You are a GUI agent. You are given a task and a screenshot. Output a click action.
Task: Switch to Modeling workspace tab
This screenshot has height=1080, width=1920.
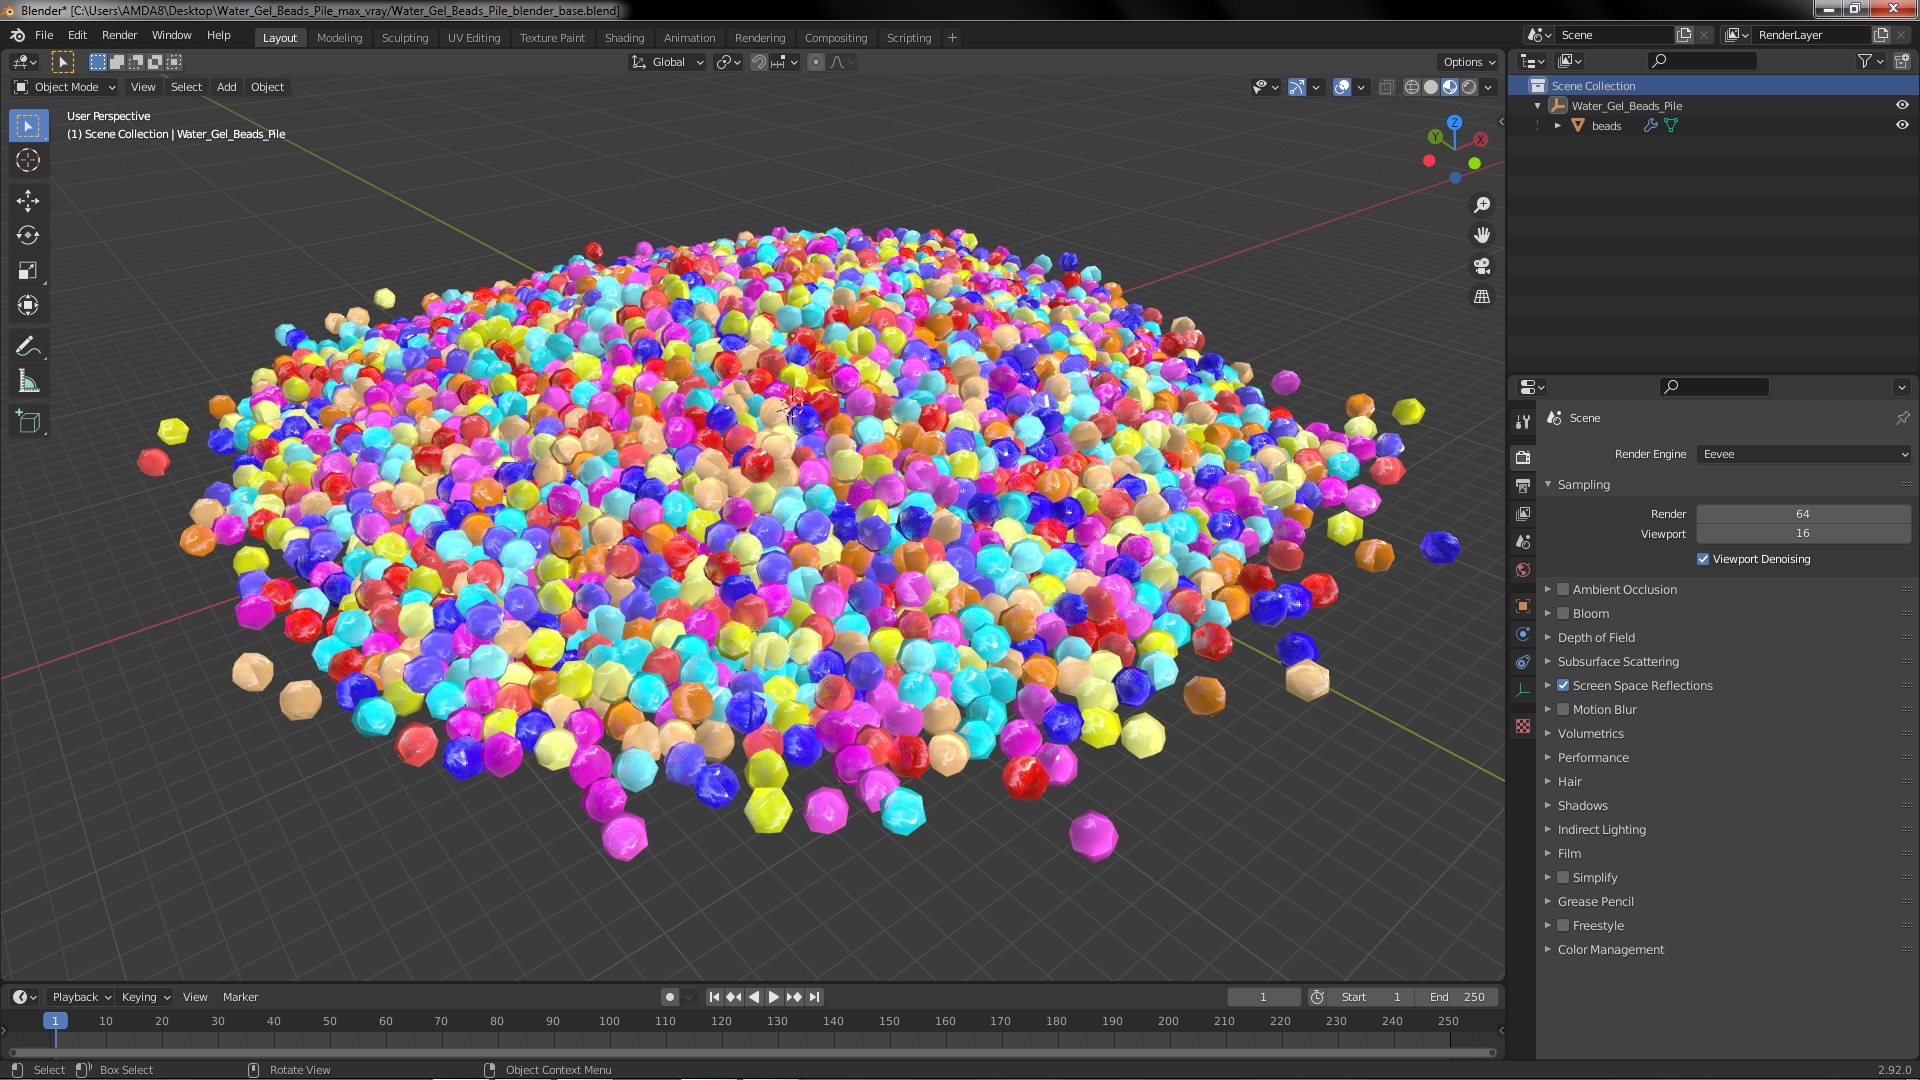click(x=339, y=38)
